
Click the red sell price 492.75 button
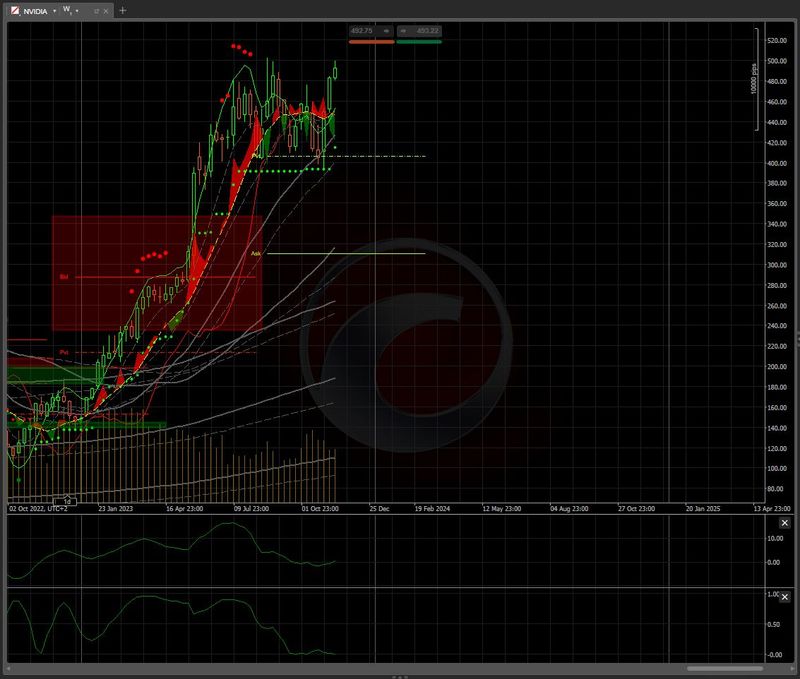tap(369, 31)
